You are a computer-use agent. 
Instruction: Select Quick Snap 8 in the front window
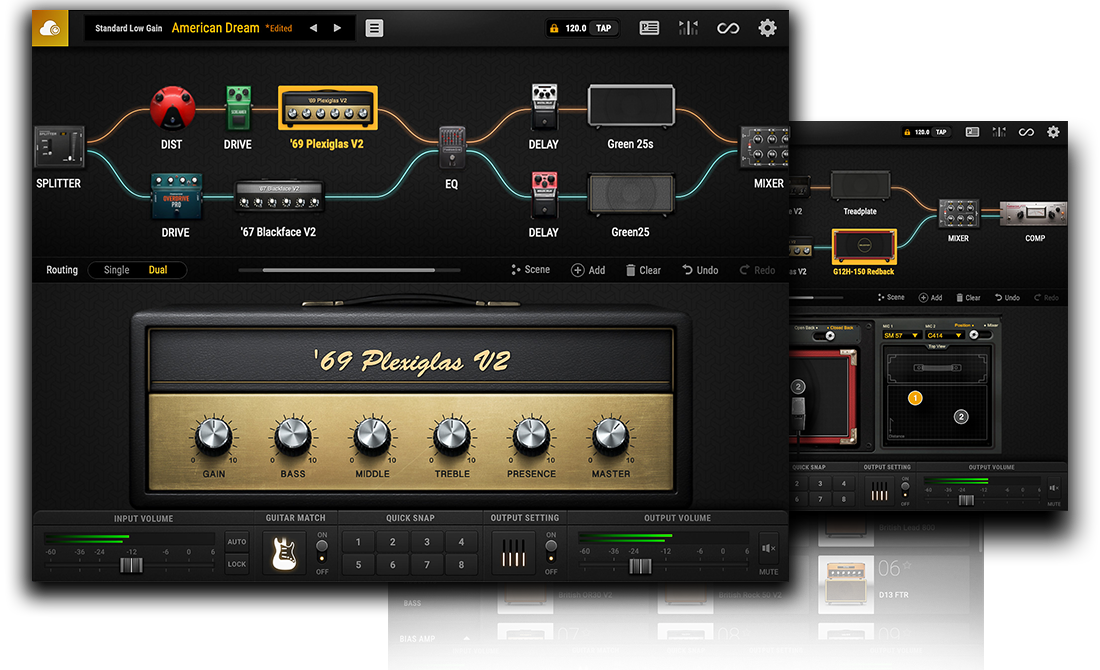461,564
